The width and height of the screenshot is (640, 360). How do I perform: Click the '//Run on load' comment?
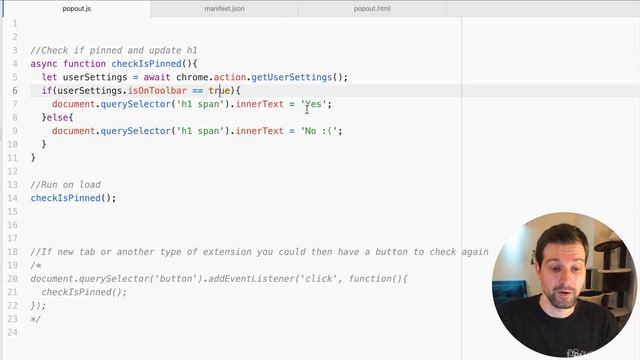(66, 184)
